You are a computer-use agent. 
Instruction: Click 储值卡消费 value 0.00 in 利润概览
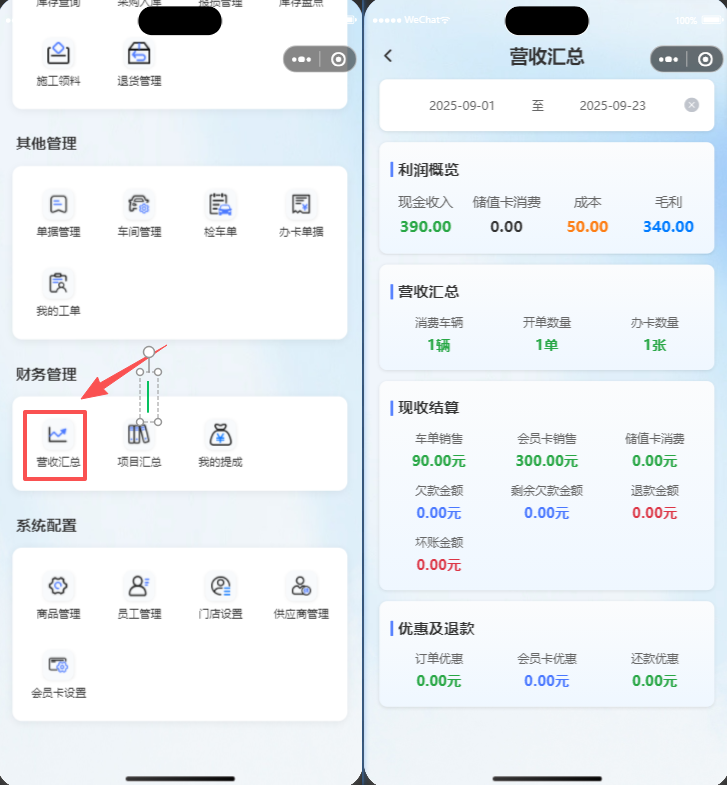tap(506, 227)
